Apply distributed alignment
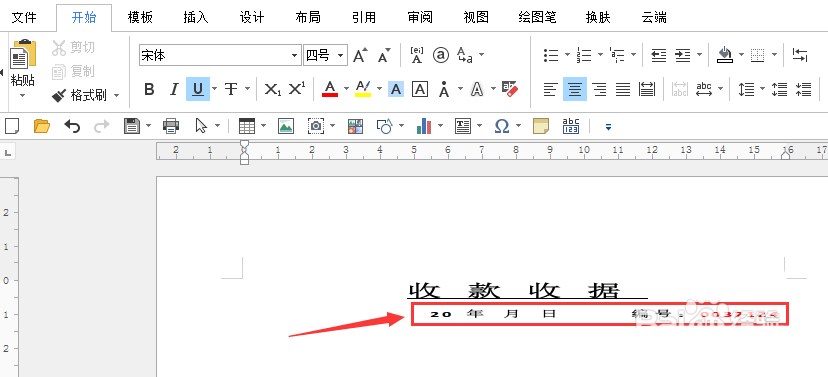The image size is (828, 377). tap(647, 89)
